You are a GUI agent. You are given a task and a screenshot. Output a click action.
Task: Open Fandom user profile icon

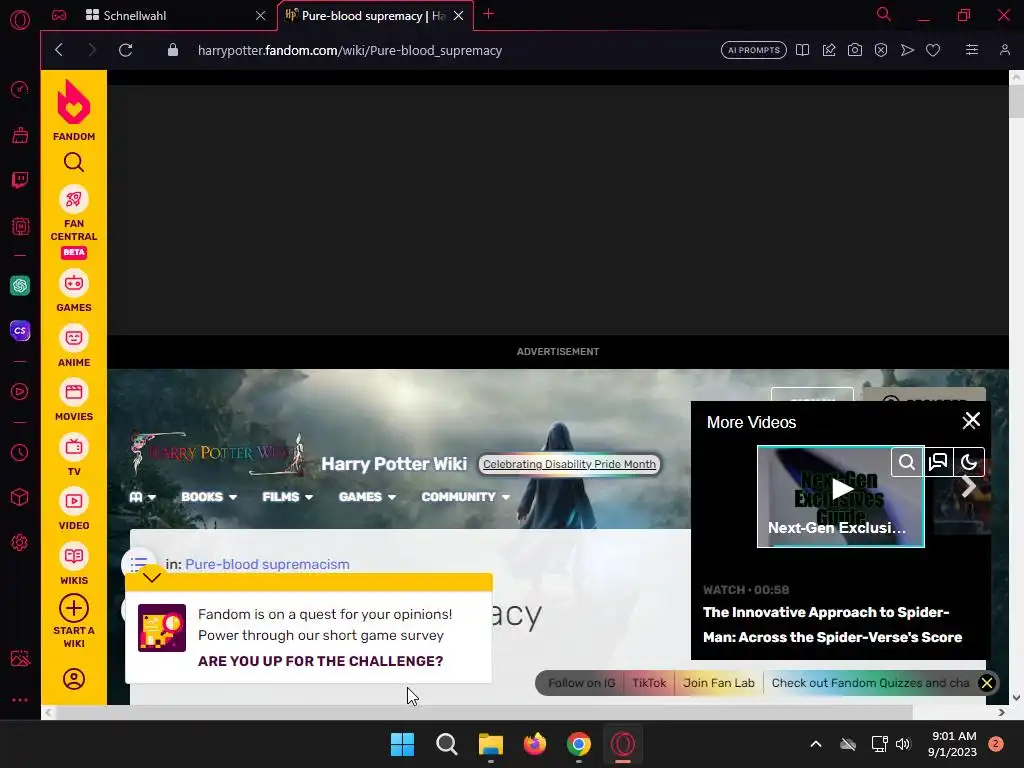(74, 679)
